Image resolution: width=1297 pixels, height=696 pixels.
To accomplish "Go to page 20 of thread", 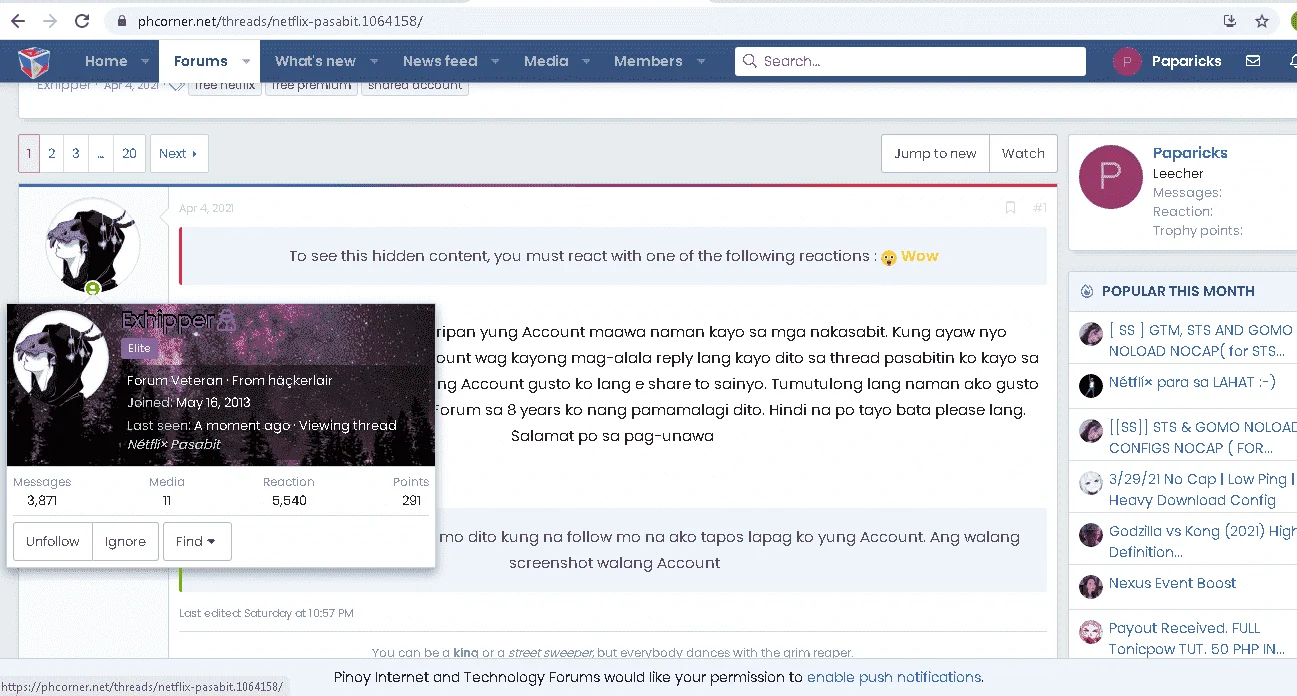I will (129, 153).
